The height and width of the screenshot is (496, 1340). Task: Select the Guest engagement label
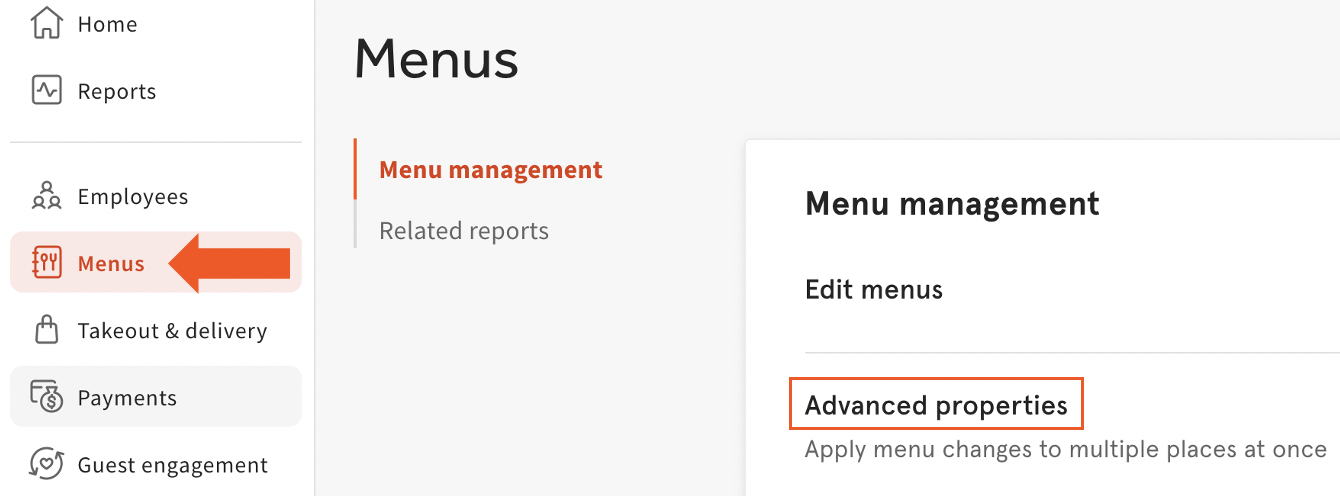(x=173, y=465)
